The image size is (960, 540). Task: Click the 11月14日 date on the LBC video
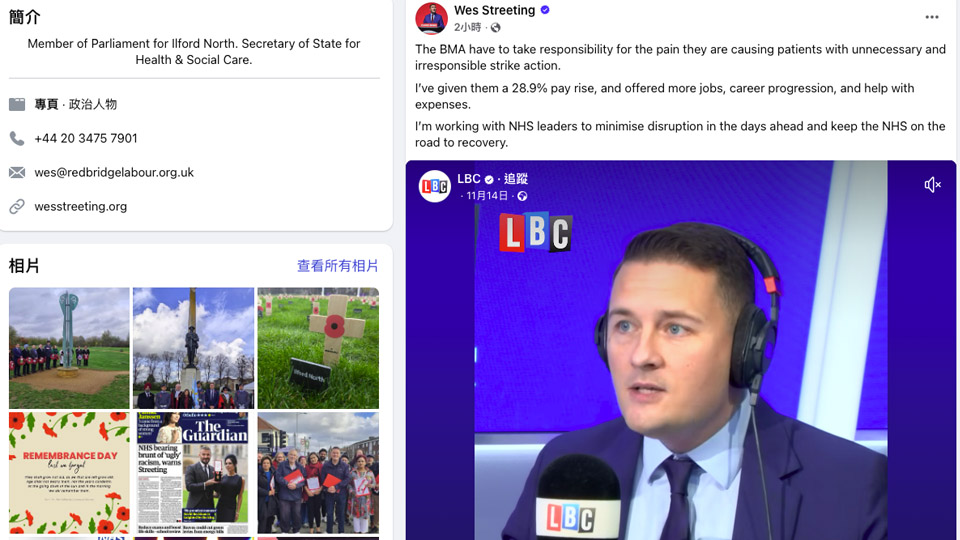click(487, 196)
